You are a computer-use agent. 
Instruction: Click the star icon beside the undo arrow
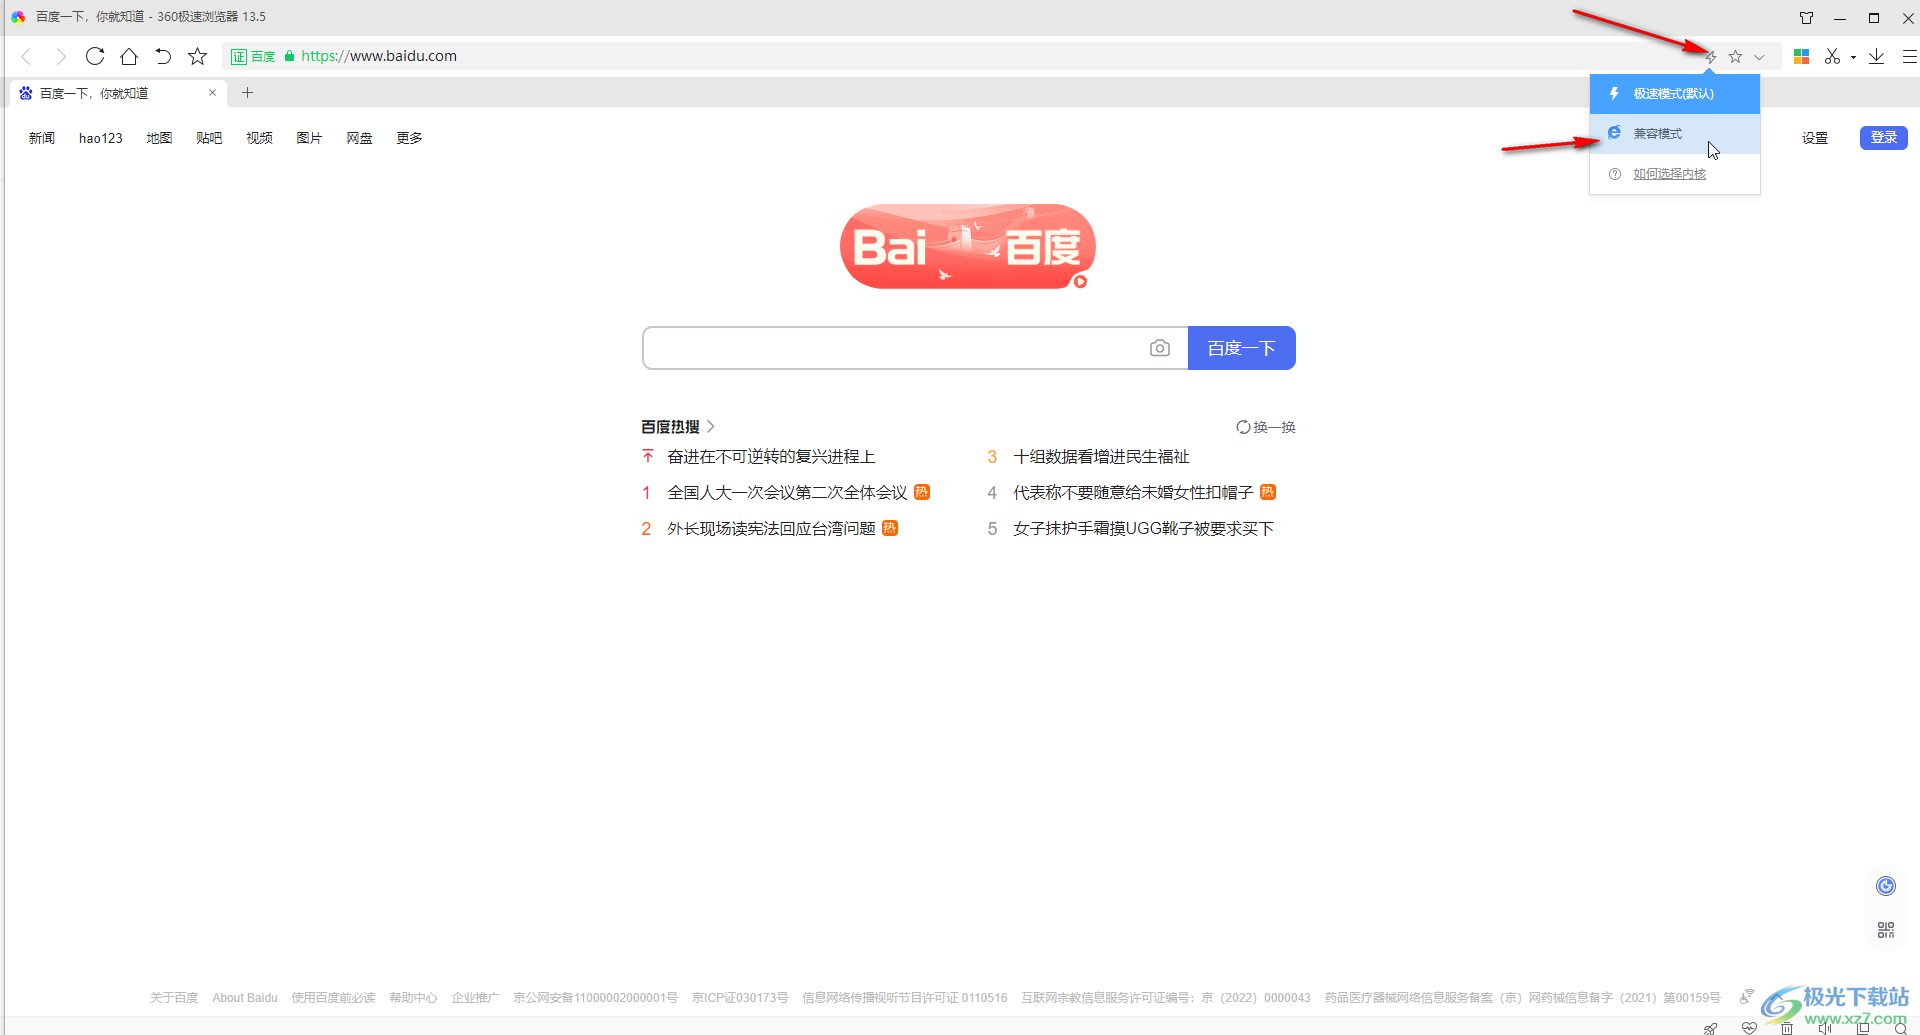(198, 56)
